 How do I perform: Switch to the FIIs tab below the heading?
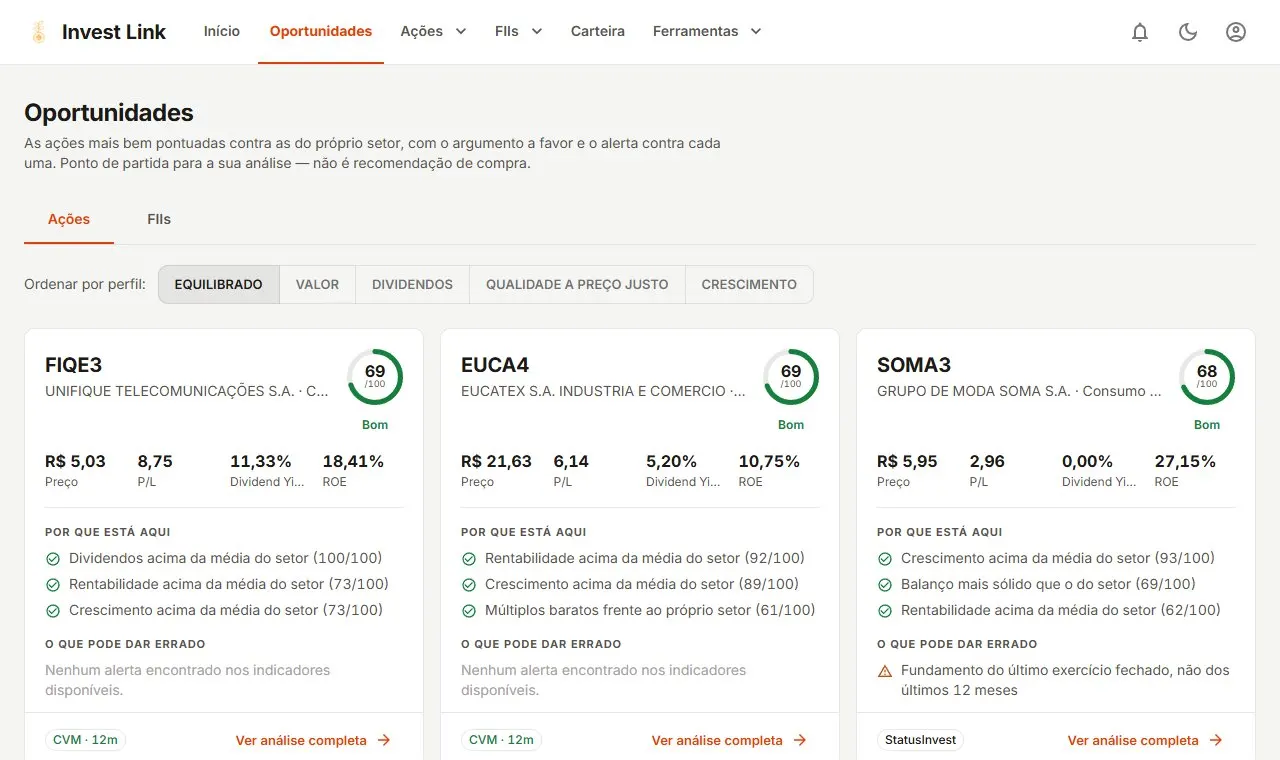(159, 219)
